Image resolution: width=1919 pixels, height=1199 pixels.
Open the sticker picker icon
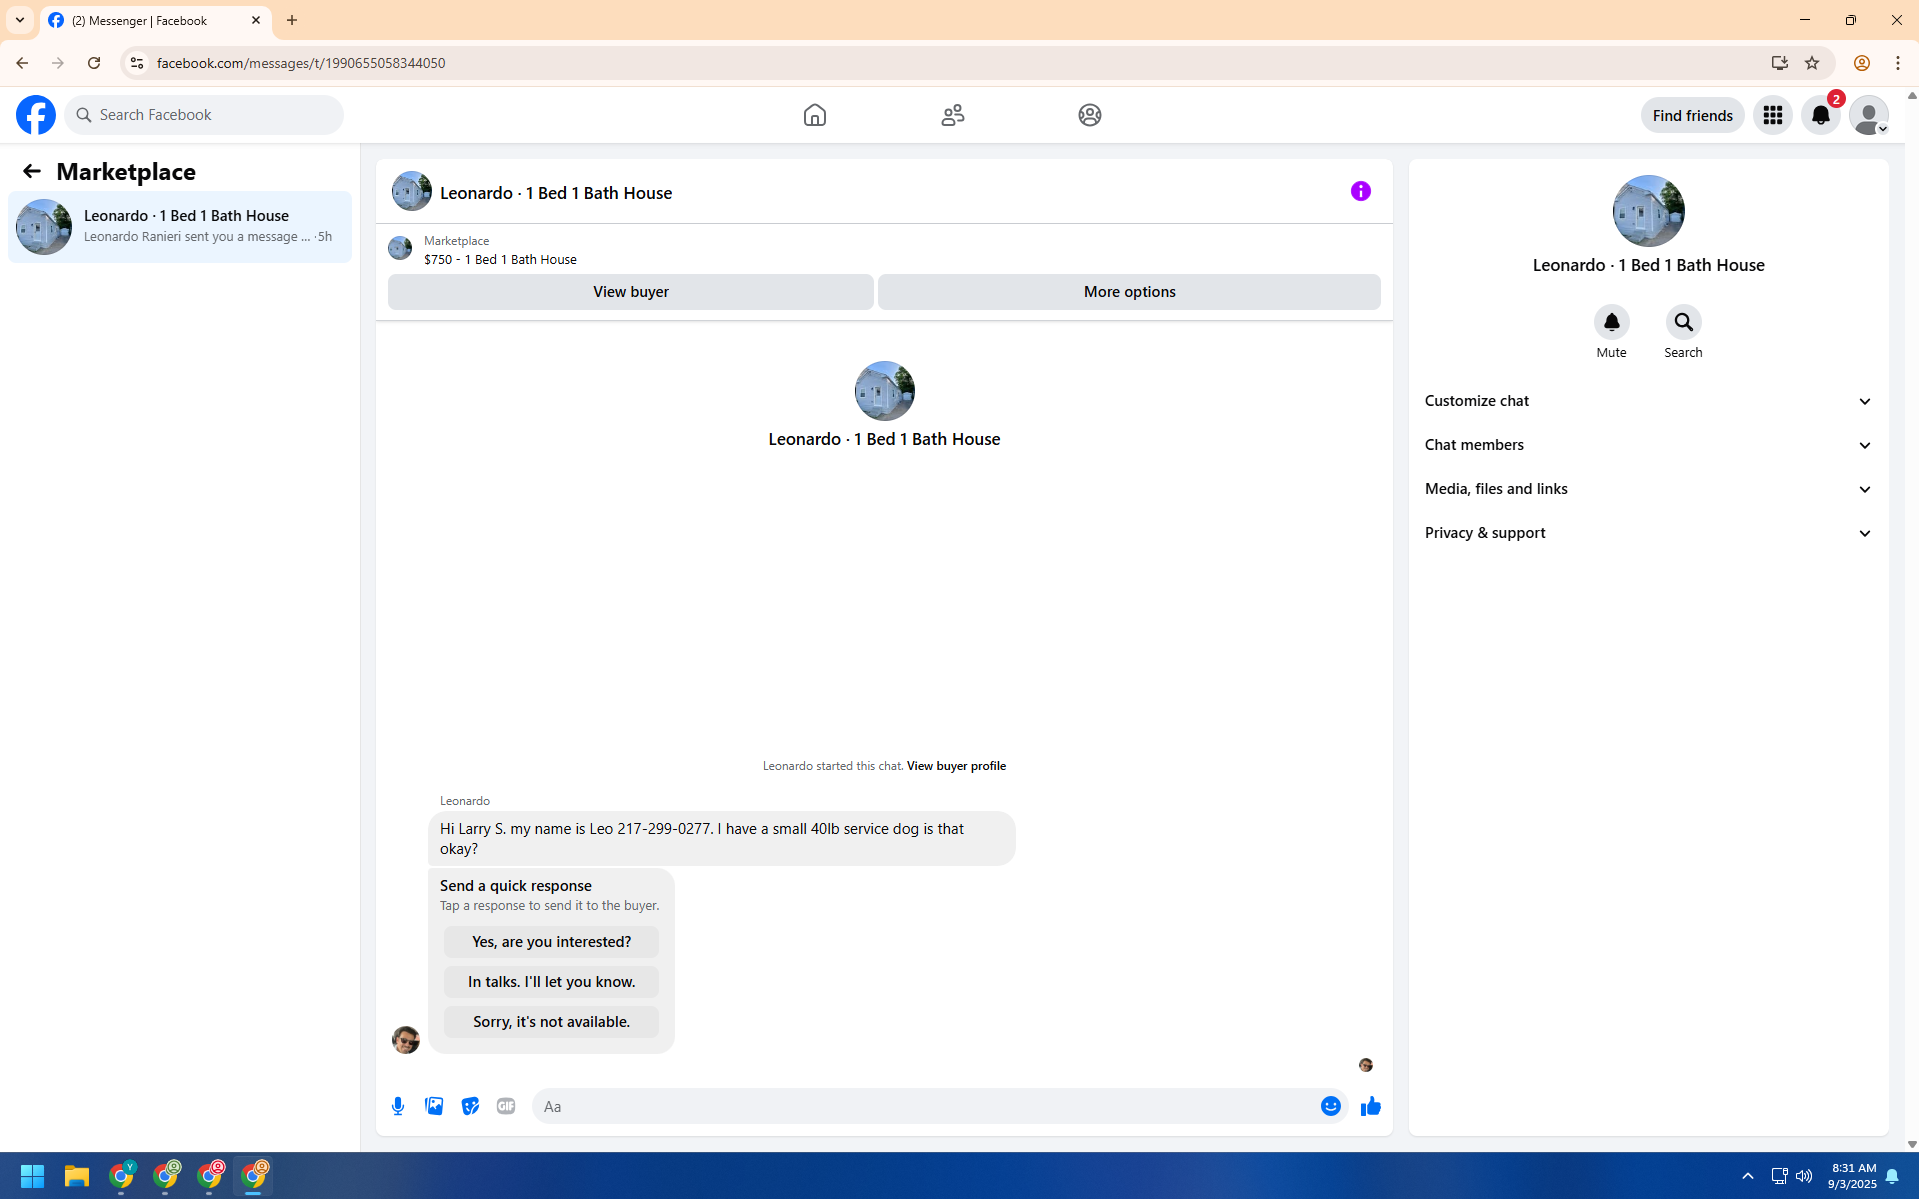click(x=470, y=1106)
